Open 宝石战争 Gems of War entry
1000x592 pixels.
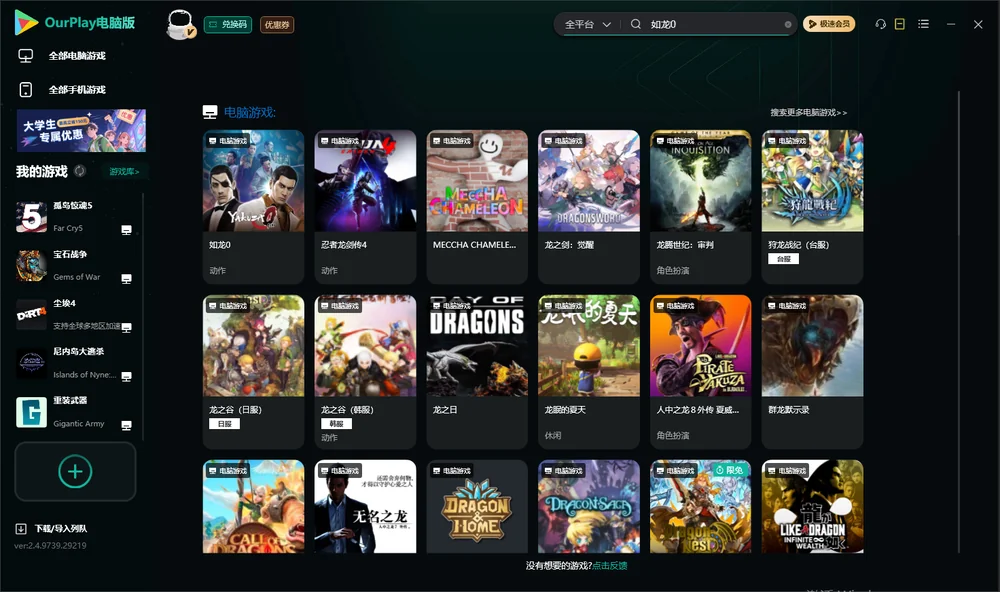click(75, 265)
